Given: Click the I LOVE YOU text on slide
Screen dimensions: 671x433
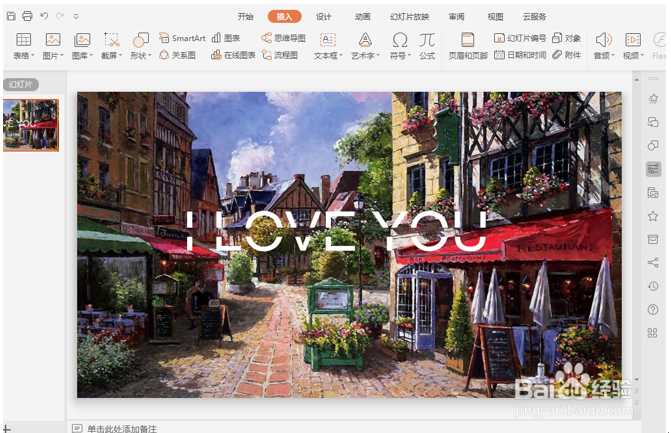Looking at the screenshot, I should [x=336, y=231].
